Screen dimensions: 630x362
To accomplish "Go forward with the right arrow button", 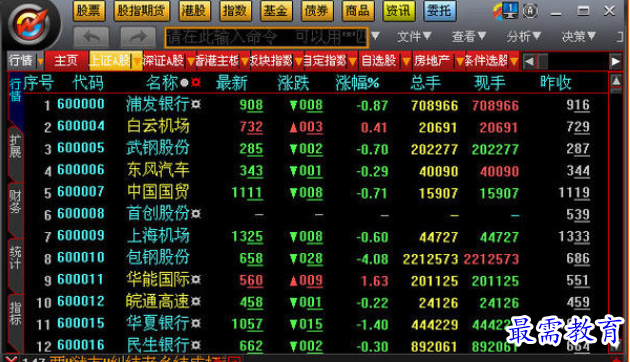I will click(138, 38).
